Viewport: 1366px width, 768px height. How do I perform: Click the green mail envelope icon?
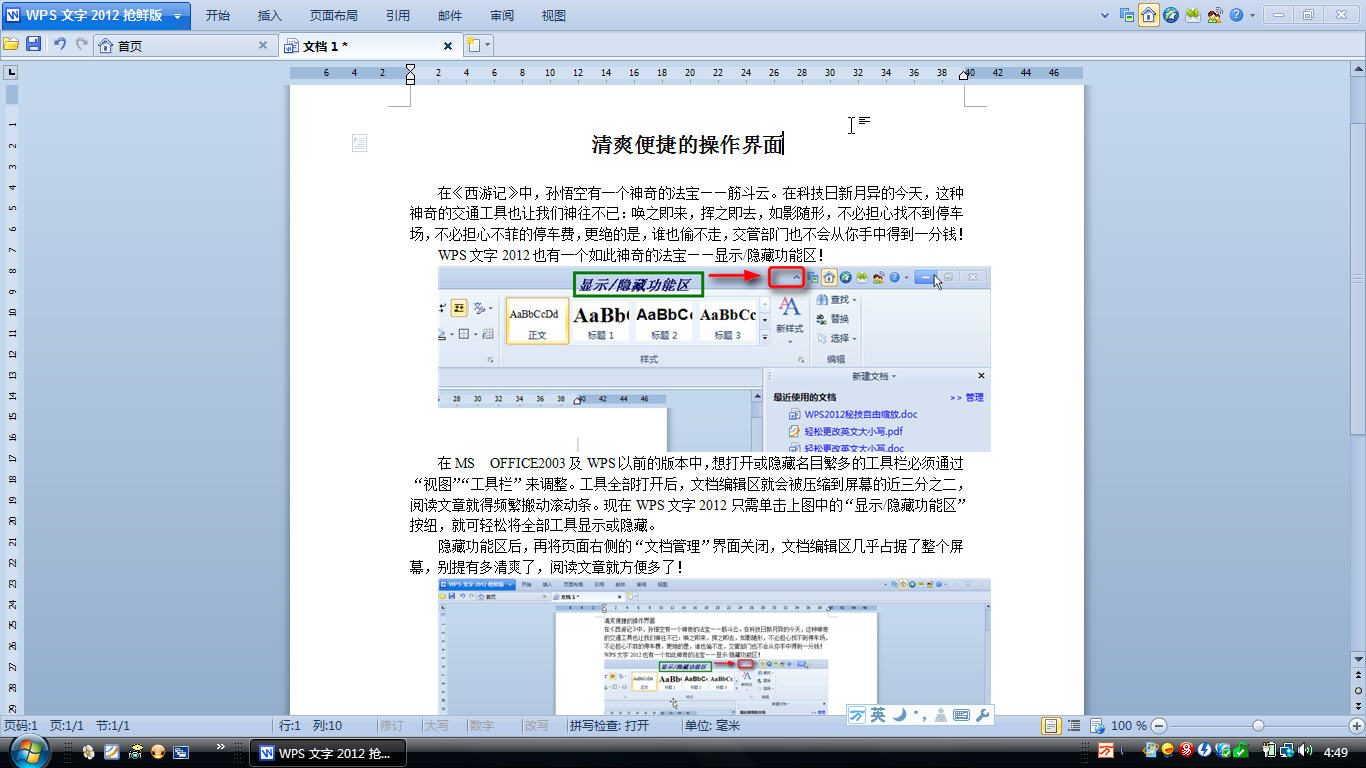click(1192, 15)
